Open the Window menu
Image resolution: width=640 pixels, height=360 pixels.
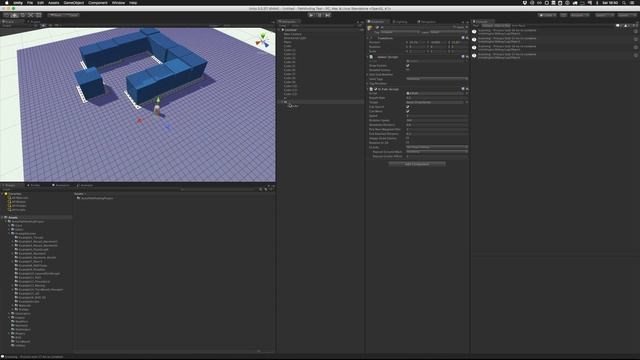tap(118, 2)
